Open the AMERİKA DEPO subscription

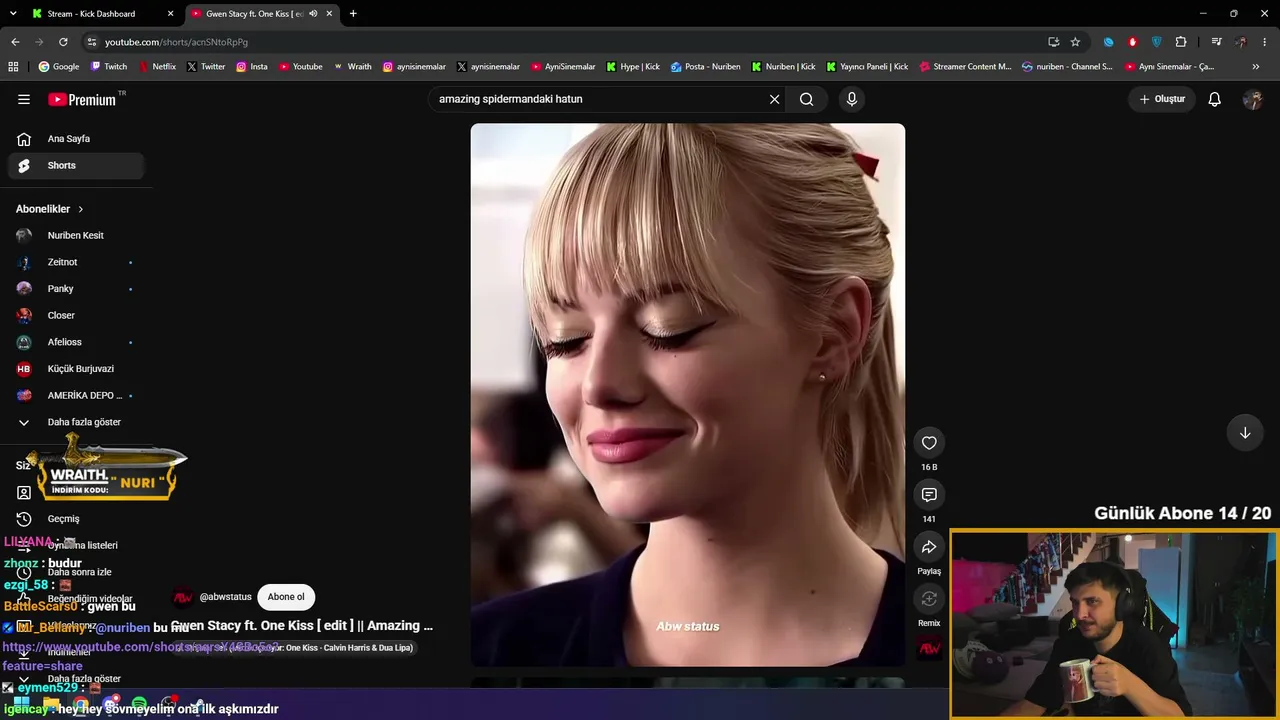pyautogui.click(x=76, y=395)
